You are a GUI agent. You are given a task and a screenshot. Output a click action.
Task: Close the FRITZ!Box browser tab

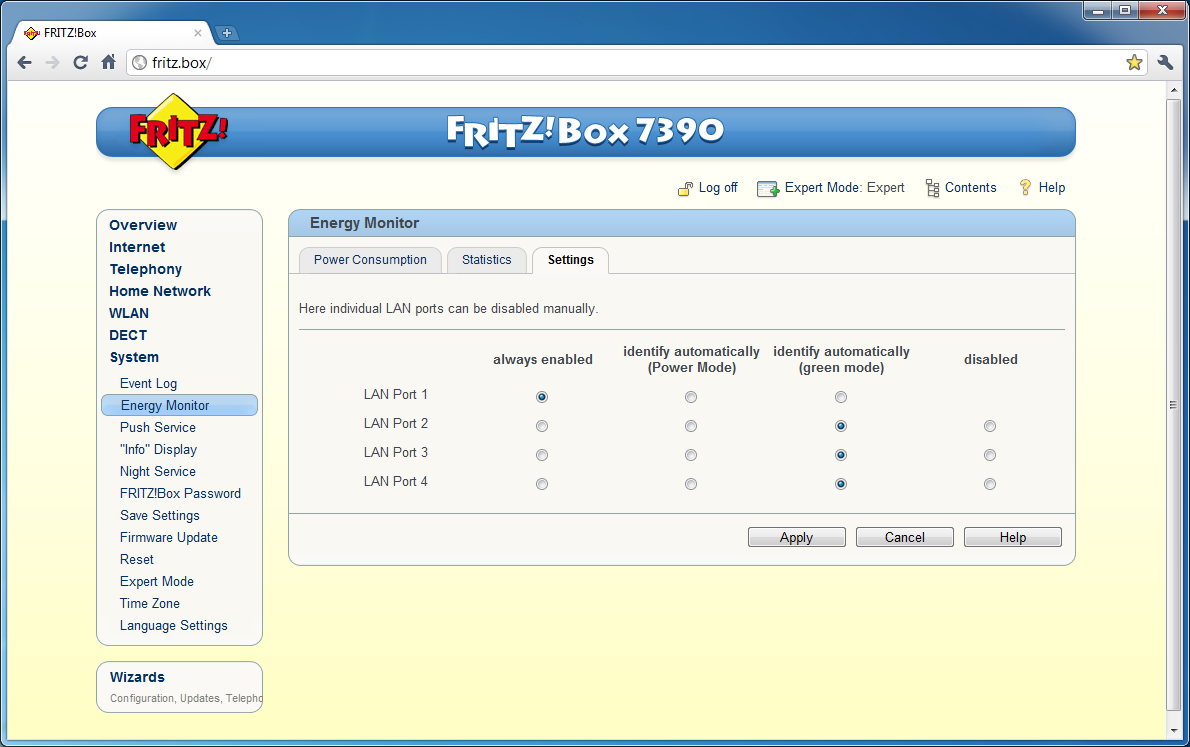(x=197, y=33)
